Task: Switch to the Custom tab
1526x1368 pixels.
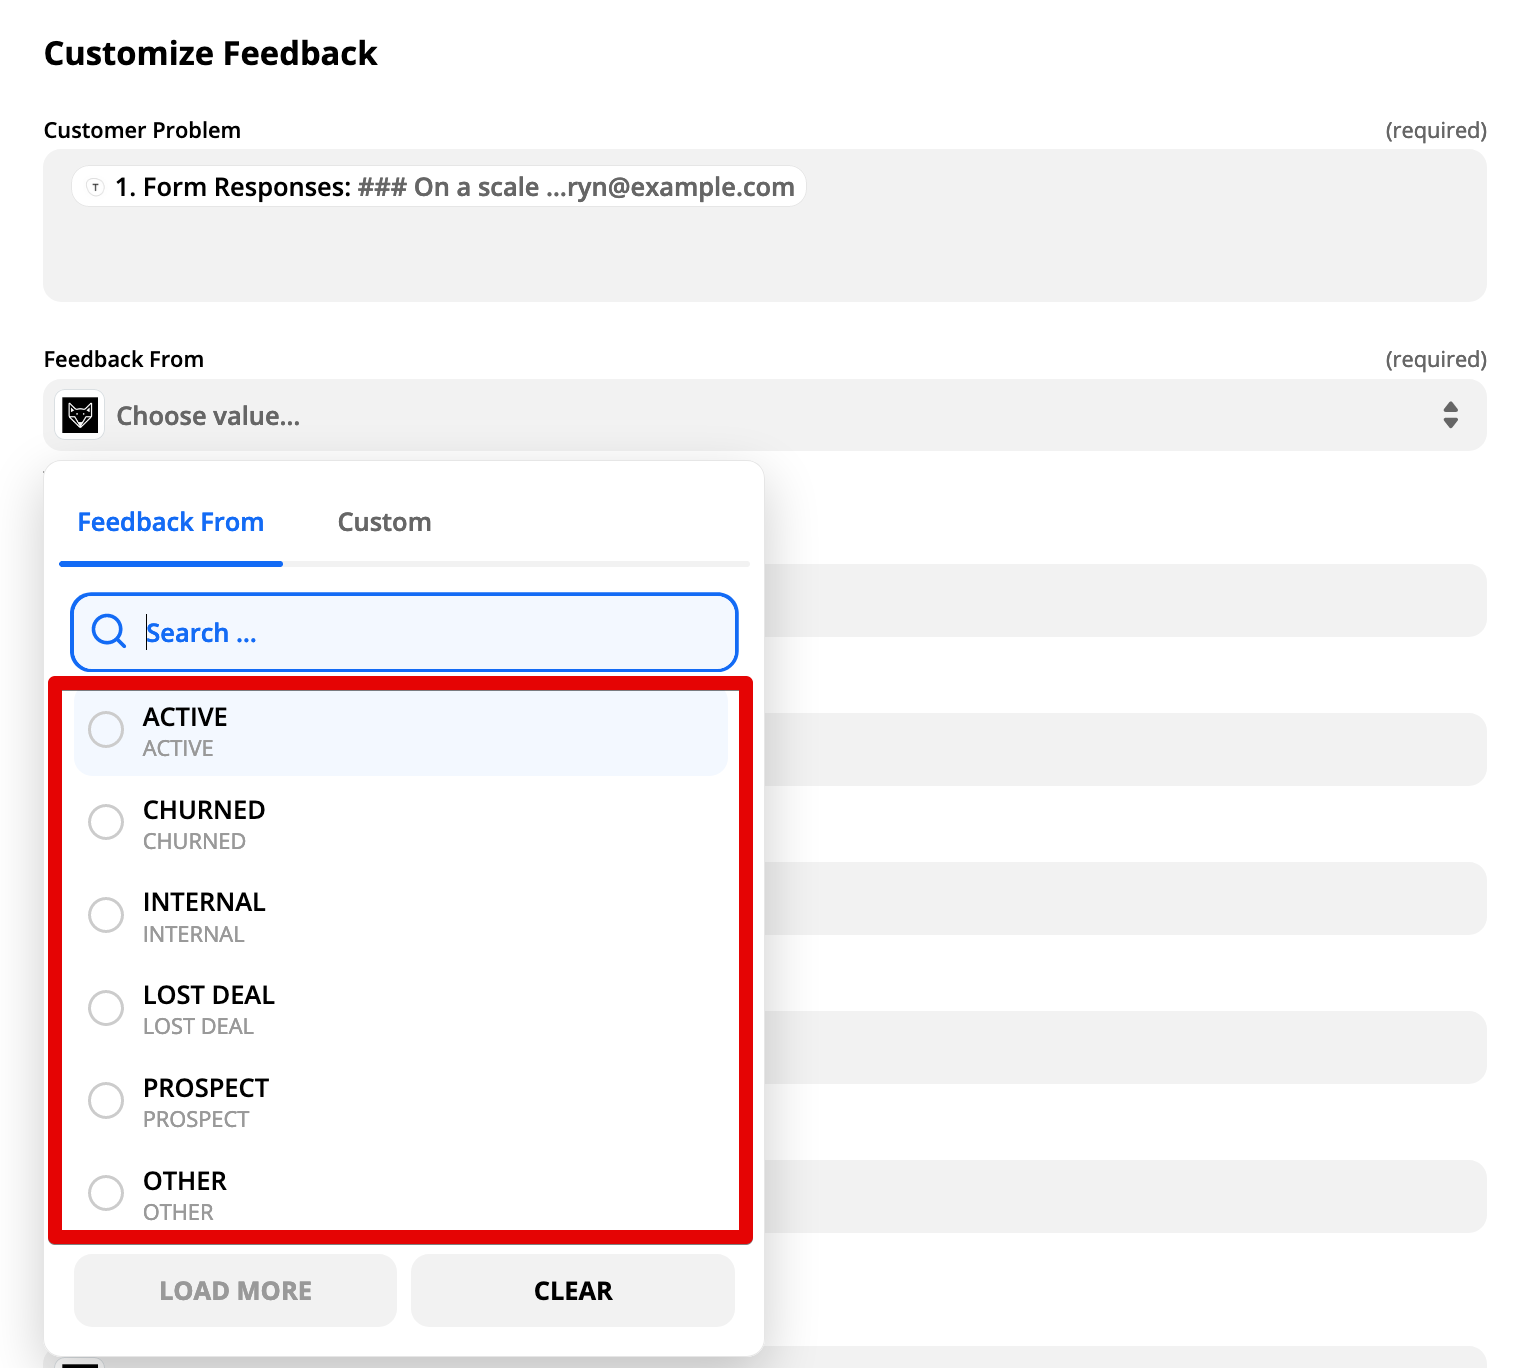Action: (x=384, y=522)
